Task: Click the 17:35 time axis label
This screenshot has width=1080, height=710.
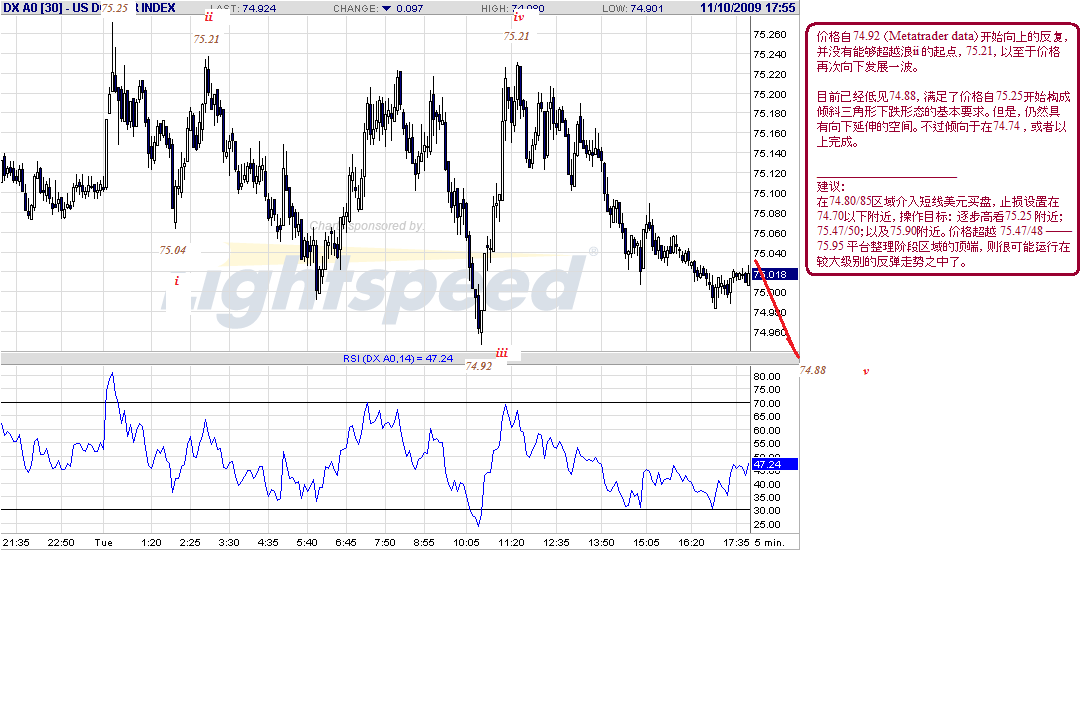Action: point(736,543)
